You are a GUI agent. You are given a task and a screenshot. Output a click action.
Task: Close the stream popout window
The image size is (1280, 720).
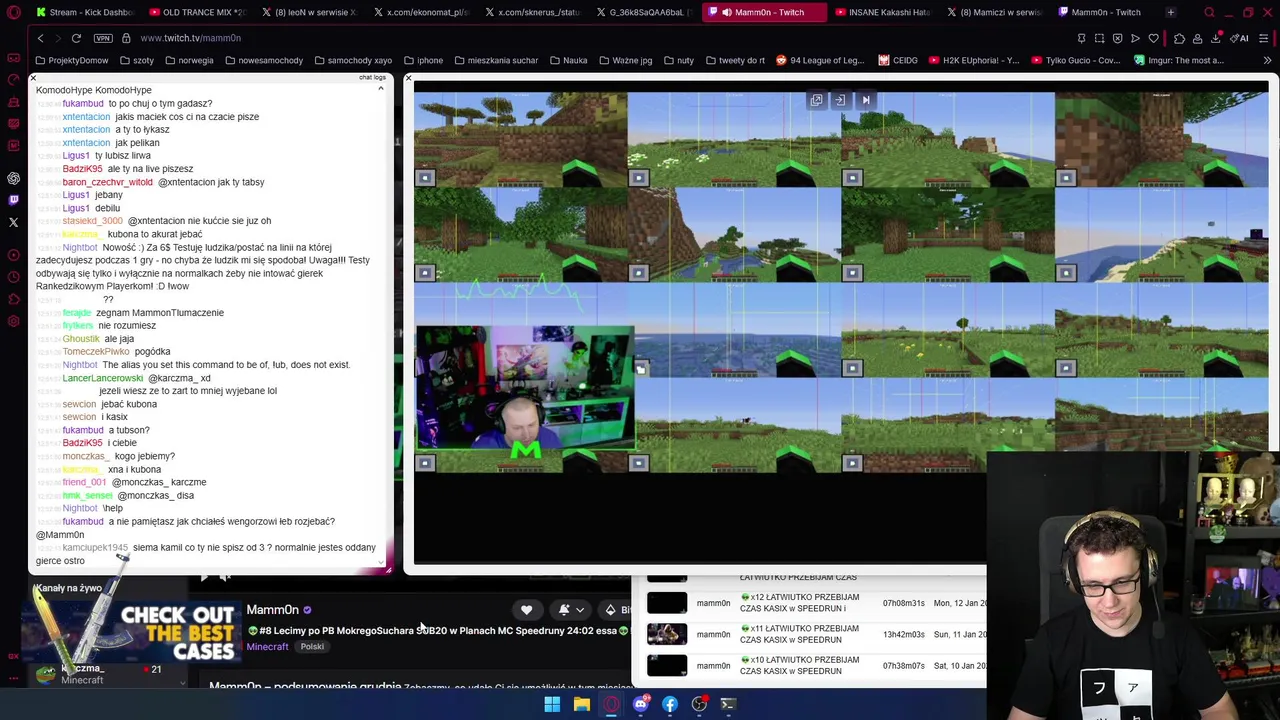(408, 77)
